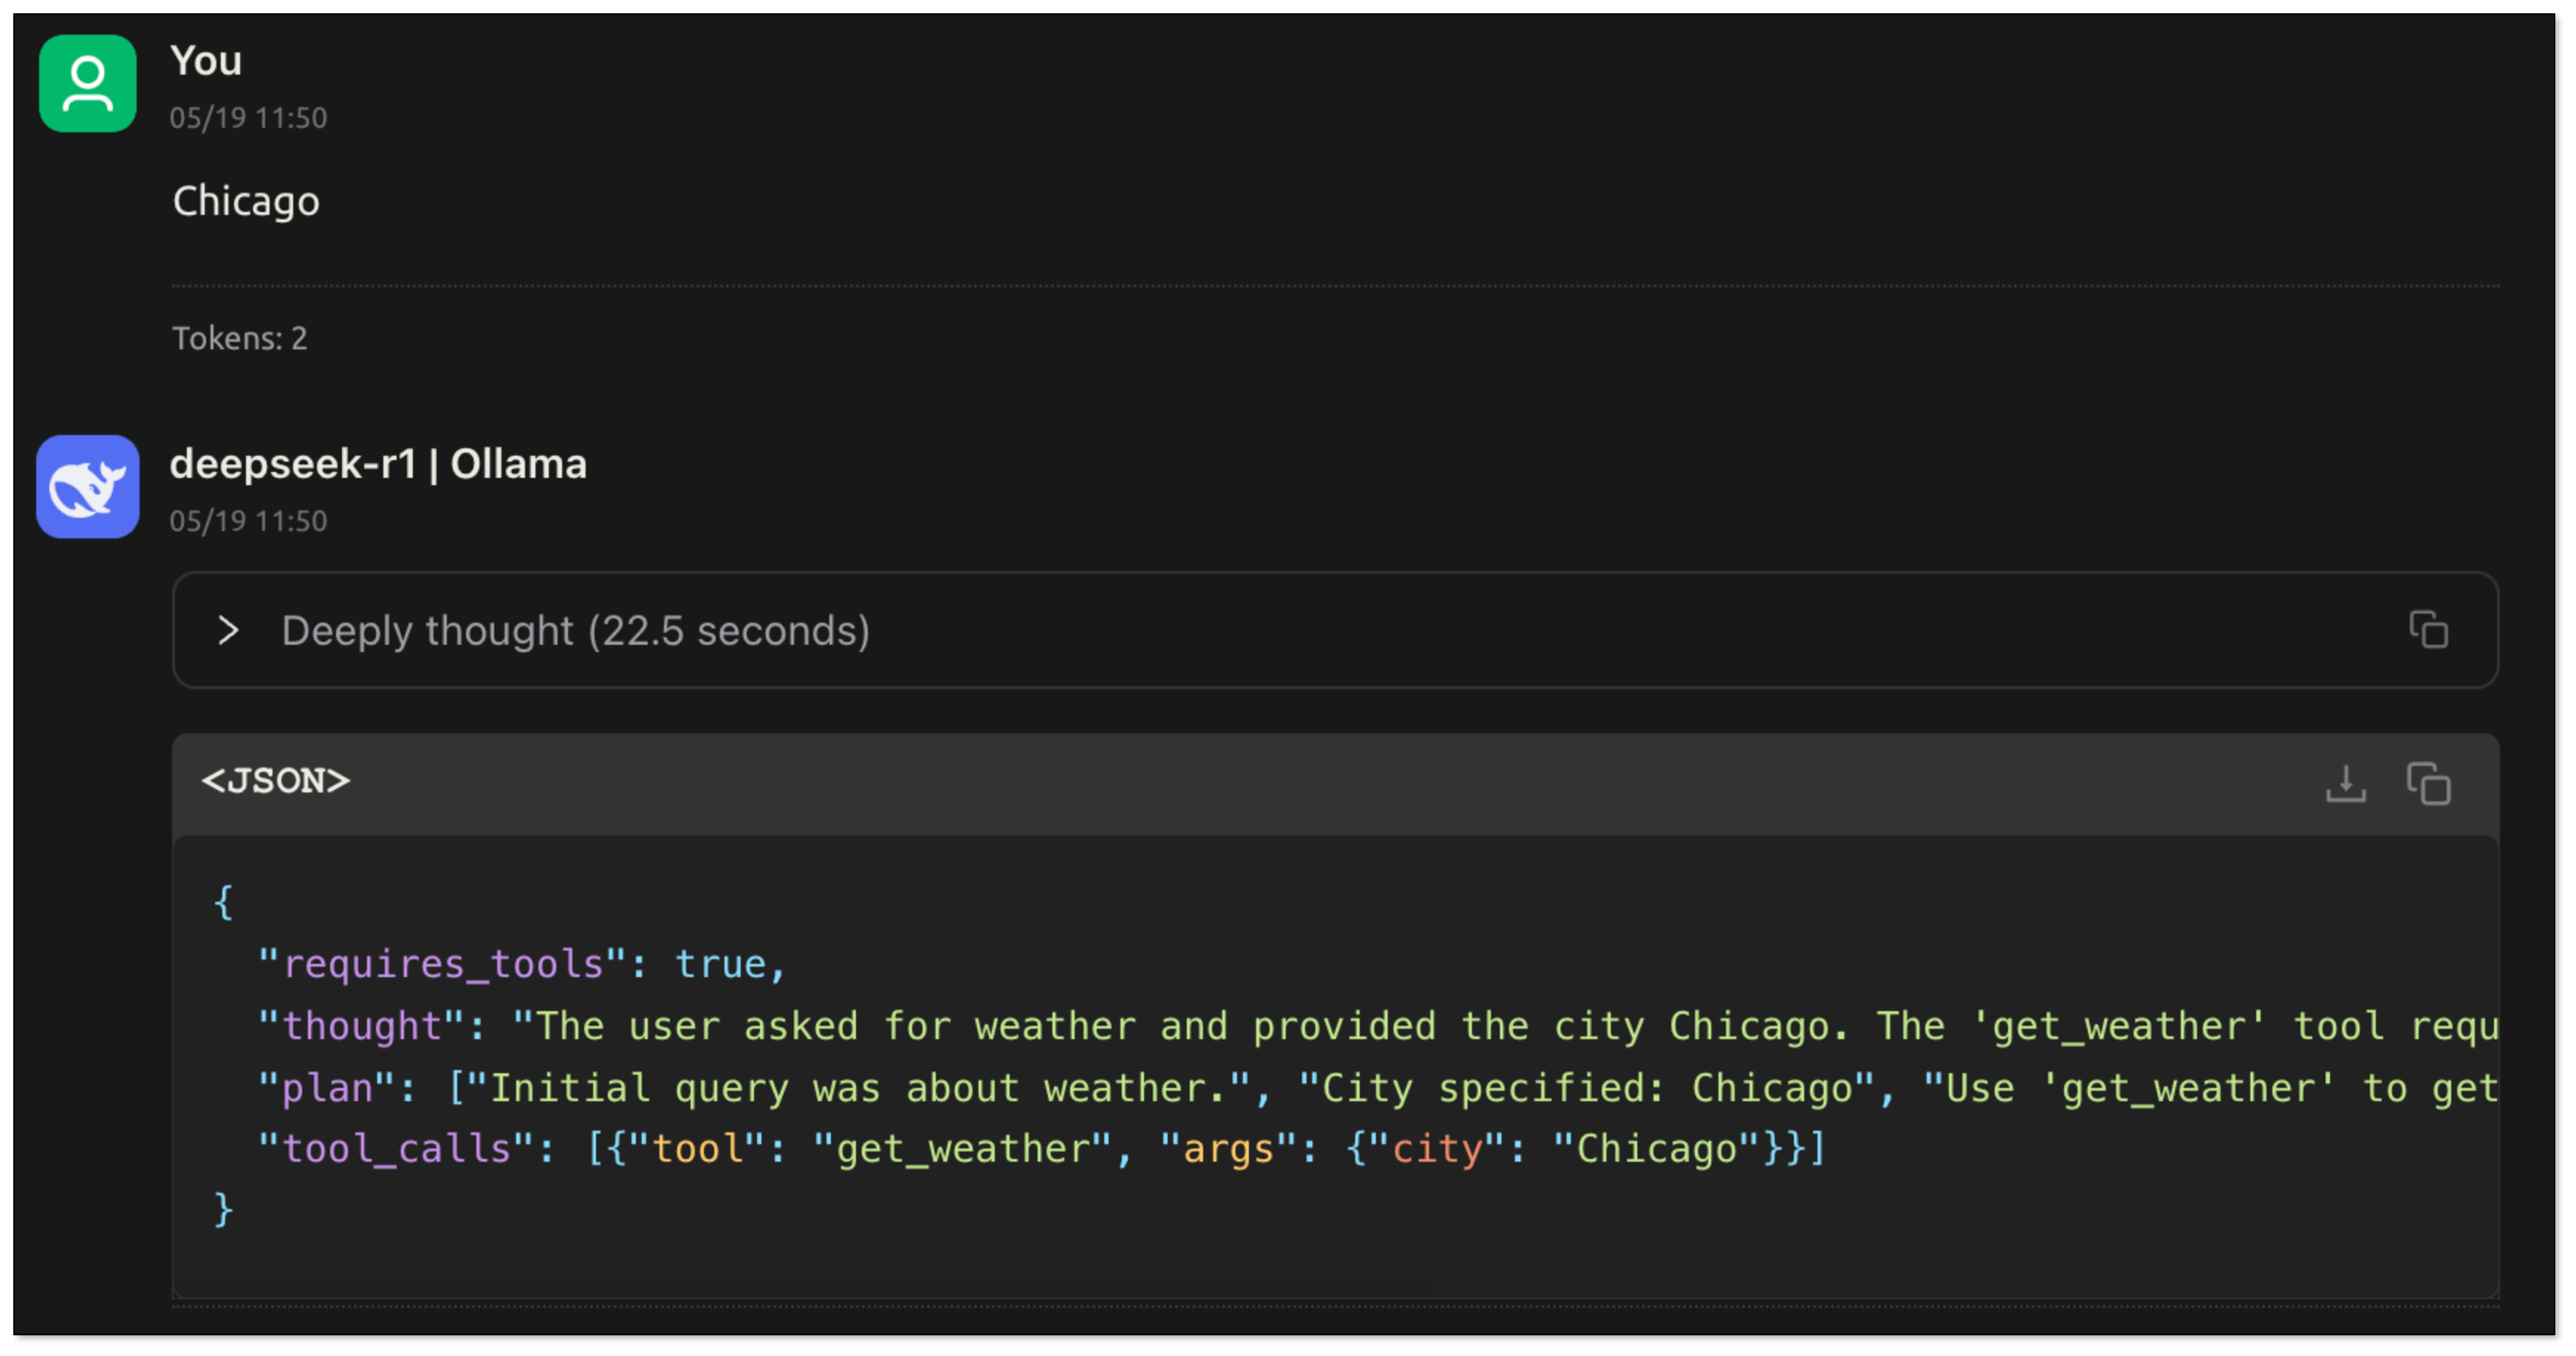Click the 'Tokens: 2' counter
This screenshot has width=2576, height=1356.
pos(240,338)
